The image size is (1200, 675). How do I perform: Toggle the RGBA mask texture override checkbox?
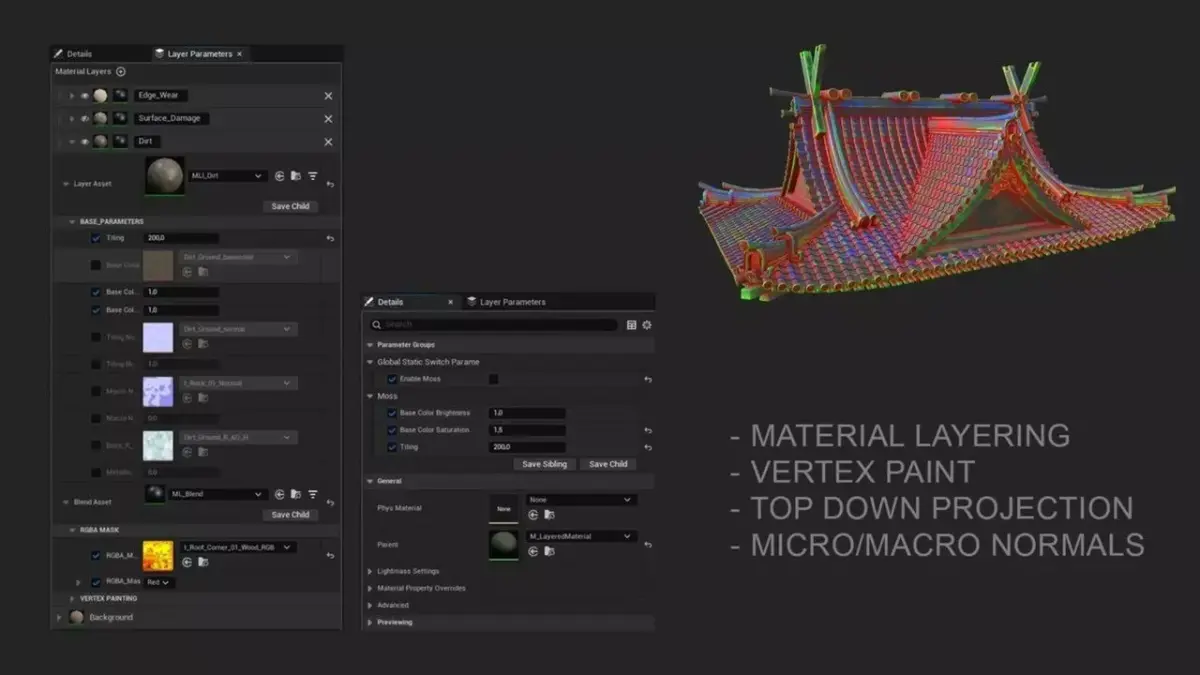(96, 555)
